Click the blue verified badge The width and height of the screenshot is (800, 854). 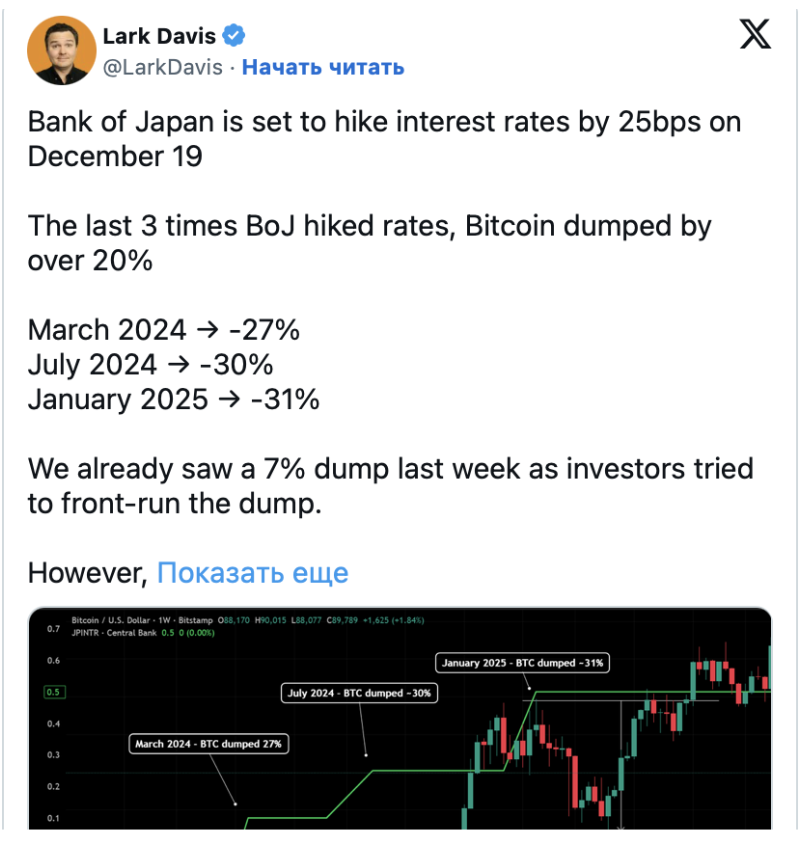point(234,37)
